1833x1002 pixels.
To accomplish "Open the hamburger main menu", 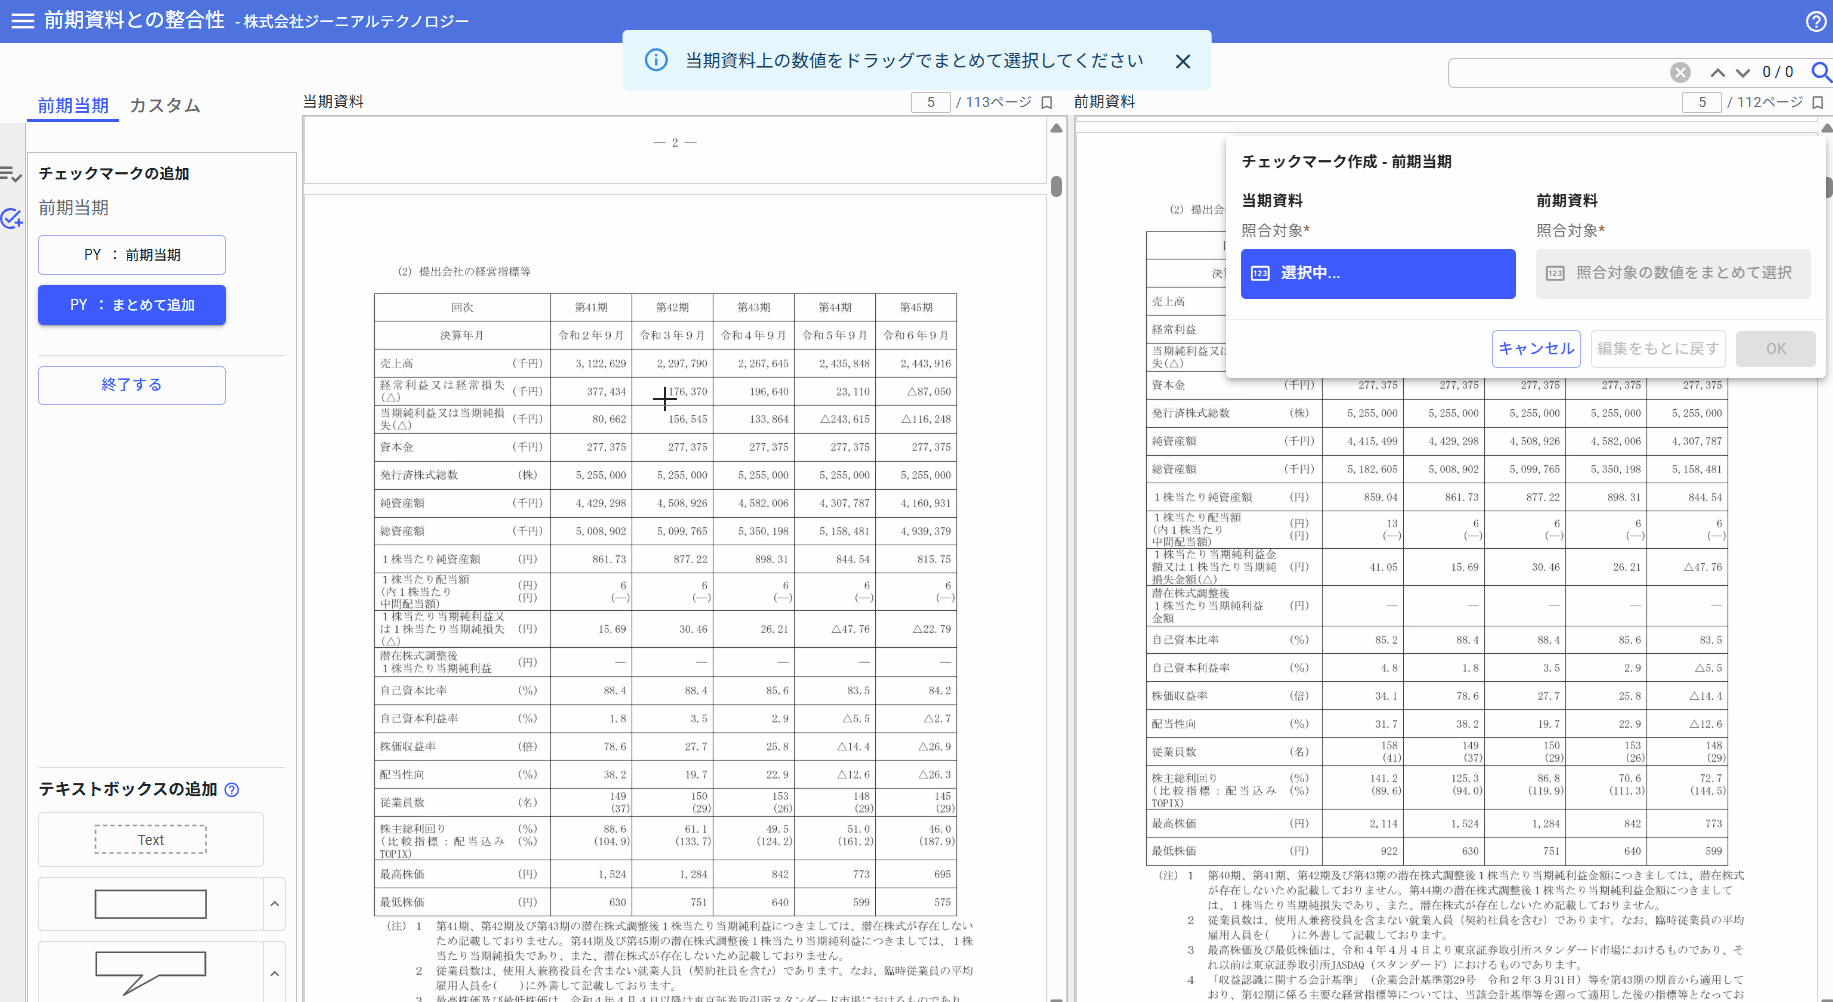I will point(22,21).
